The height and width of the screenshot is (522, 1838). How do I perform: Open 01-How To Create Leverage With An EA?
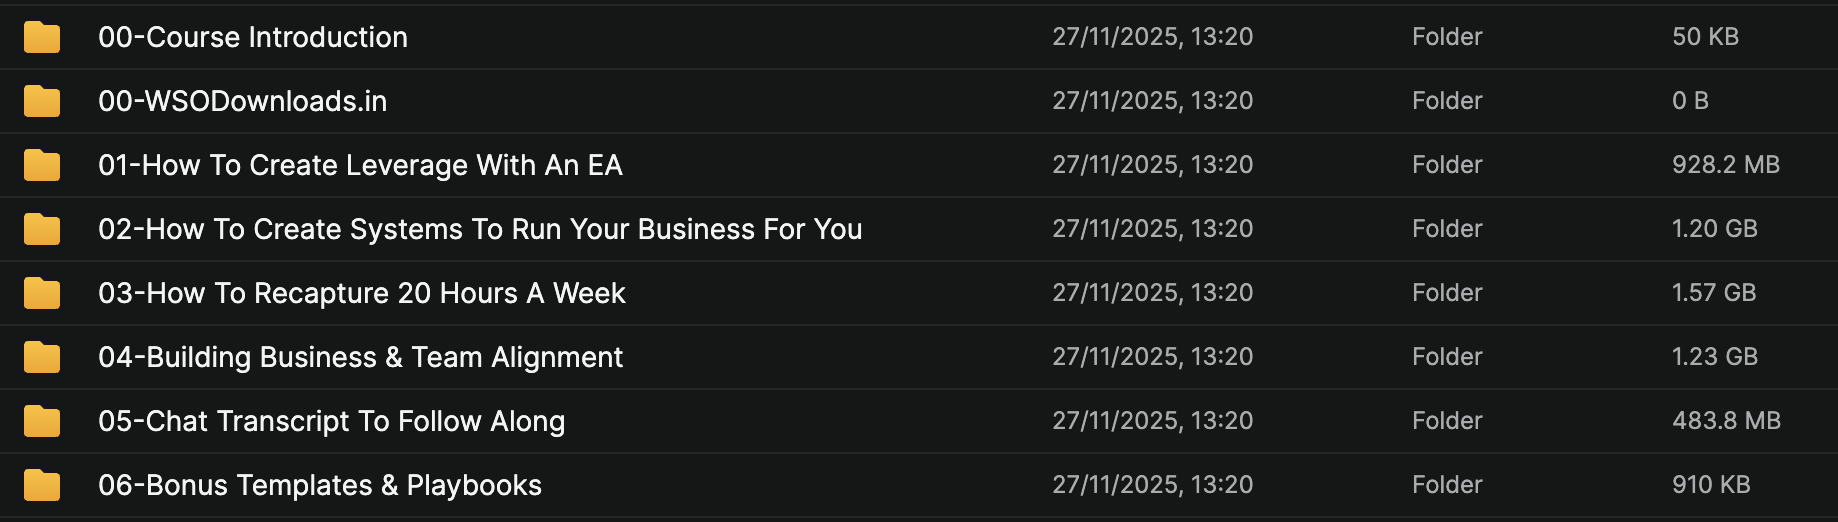pyautogui.click(x=360, y=165)
